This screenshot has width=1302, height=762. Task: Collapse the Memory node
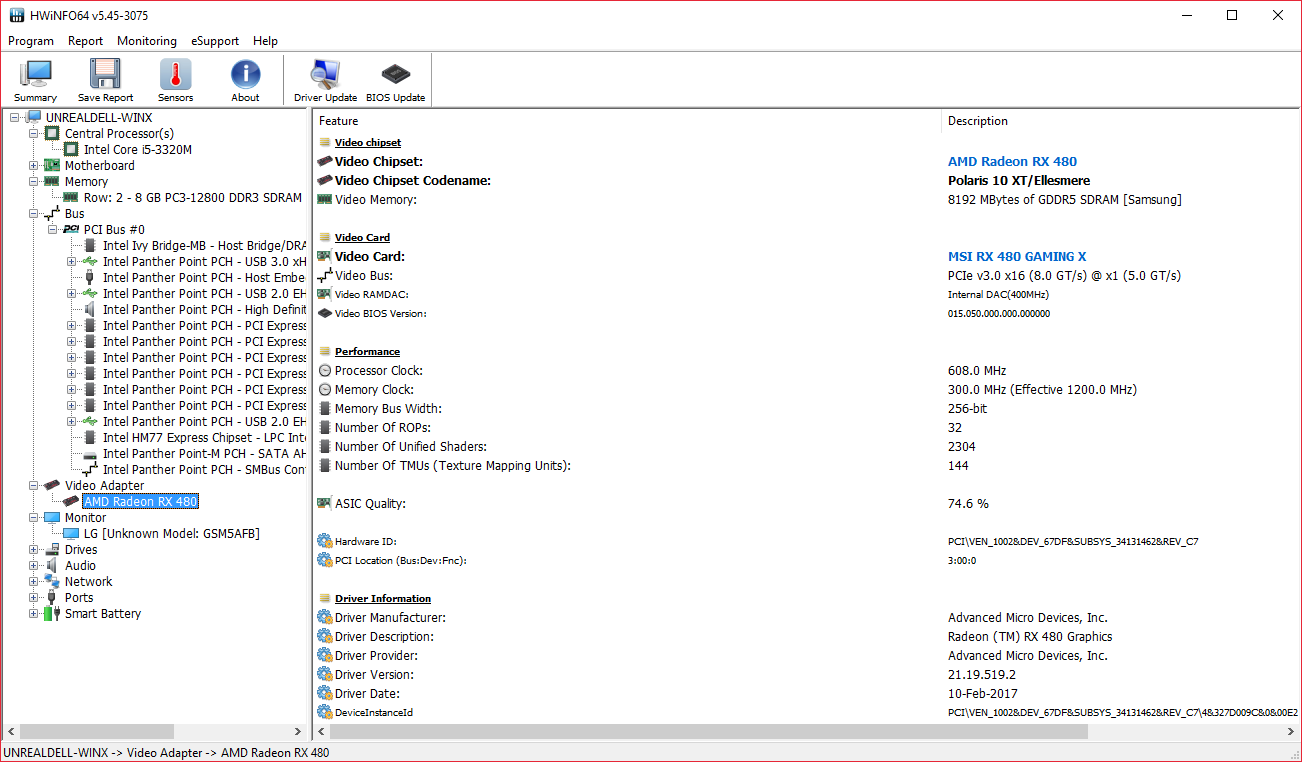[x=34, y=182]
